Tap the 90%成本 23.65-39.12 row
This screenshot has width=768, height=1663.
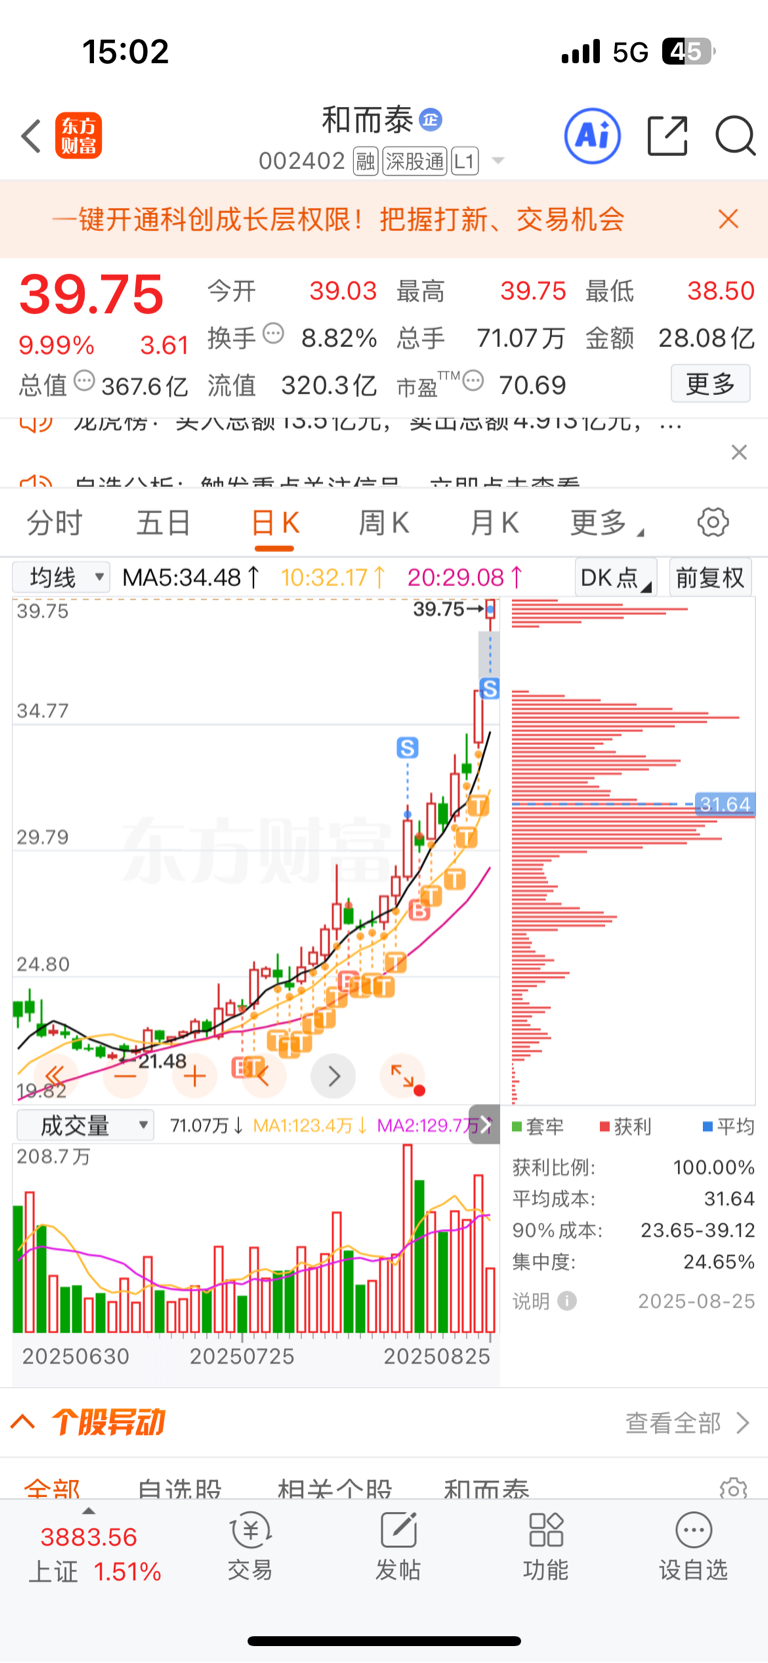pos(633,1230)
